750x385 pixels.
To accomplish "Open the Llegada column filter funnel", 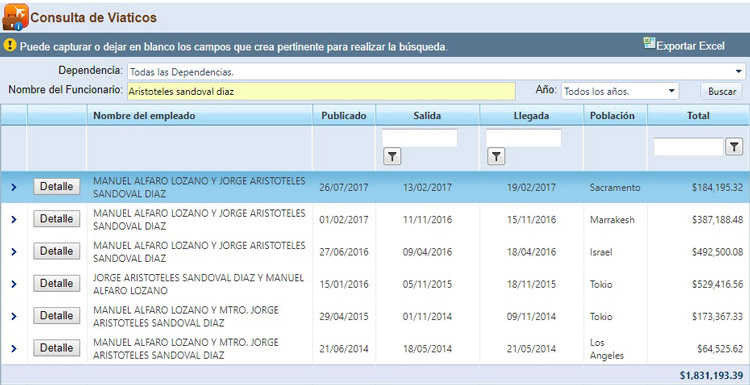I will (x=496, y=156).
